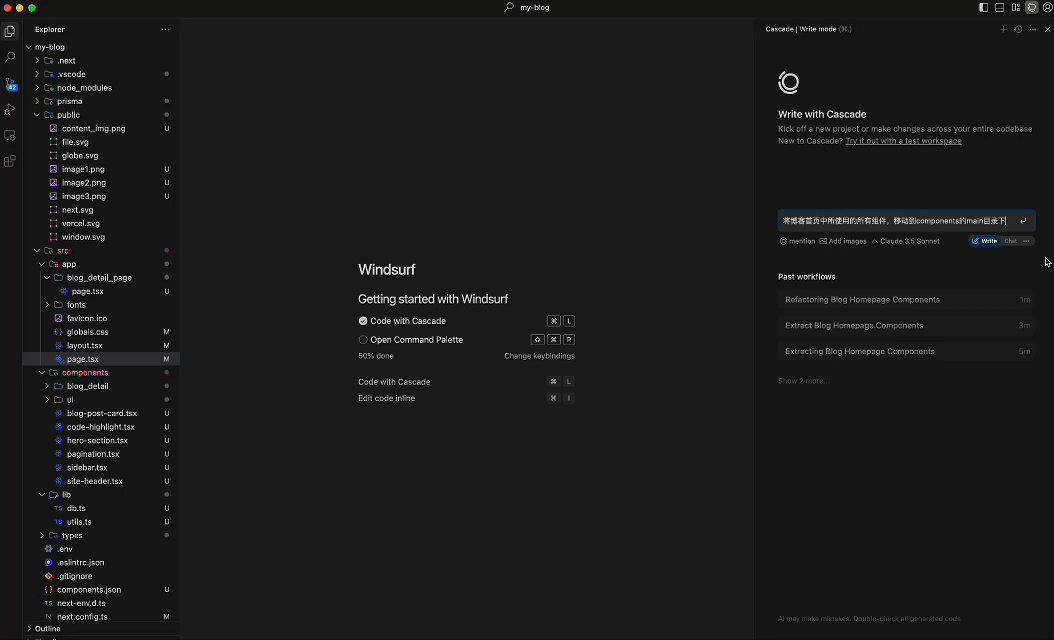Screen dimensions: 1054x640
Task: Collapse the src folder
Action: 37,250
